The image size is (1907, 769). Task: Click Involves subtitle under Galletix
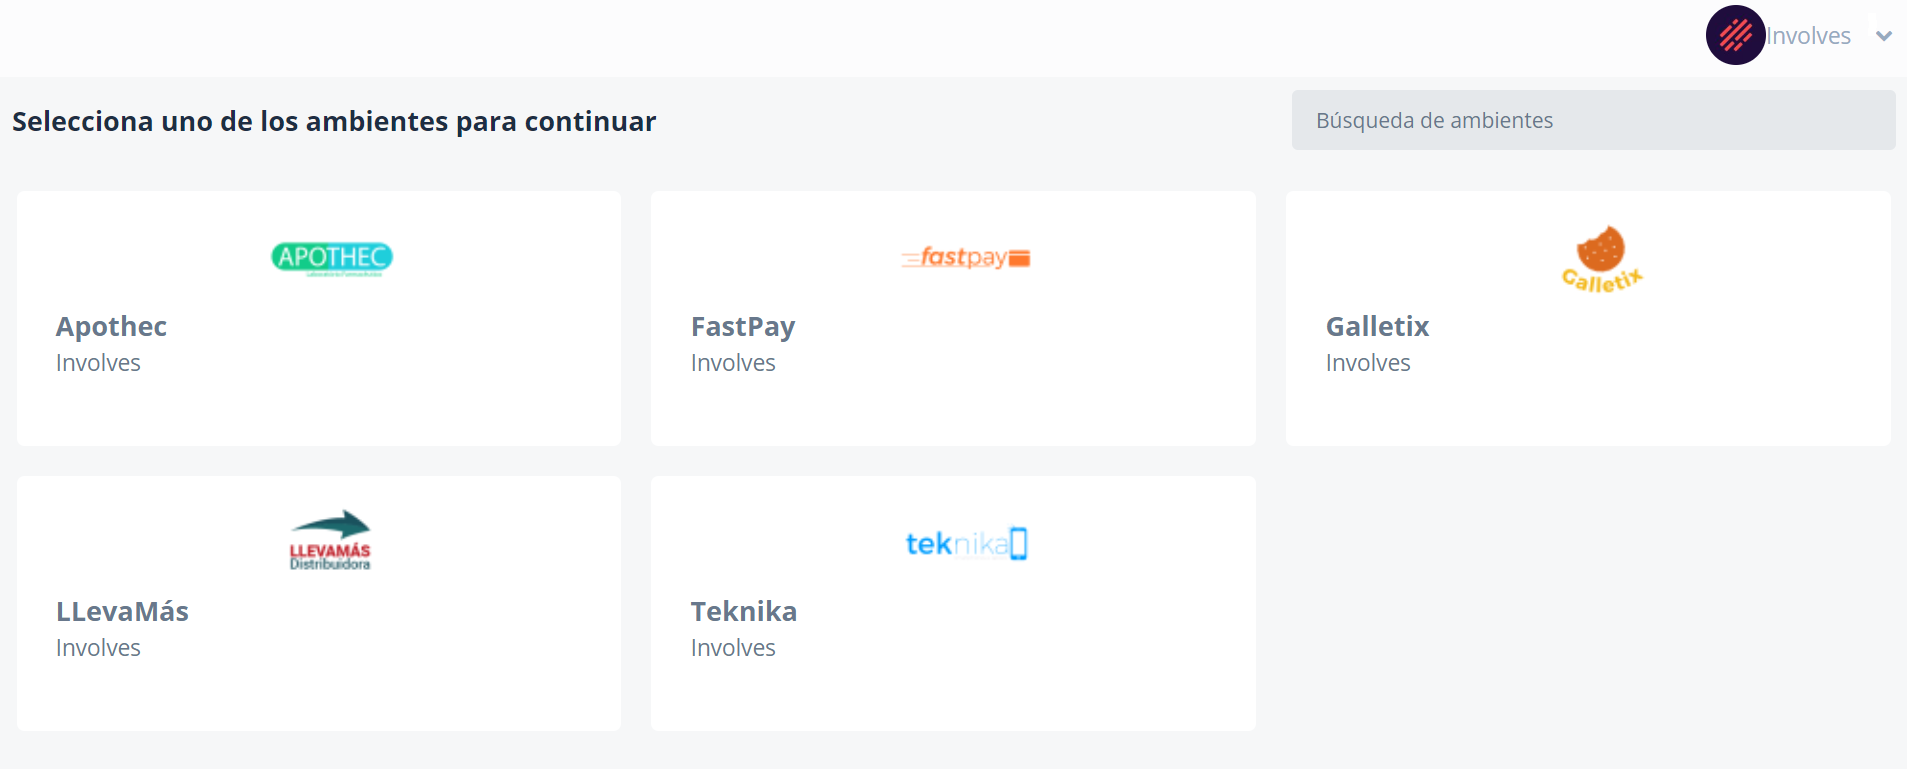1368,363
